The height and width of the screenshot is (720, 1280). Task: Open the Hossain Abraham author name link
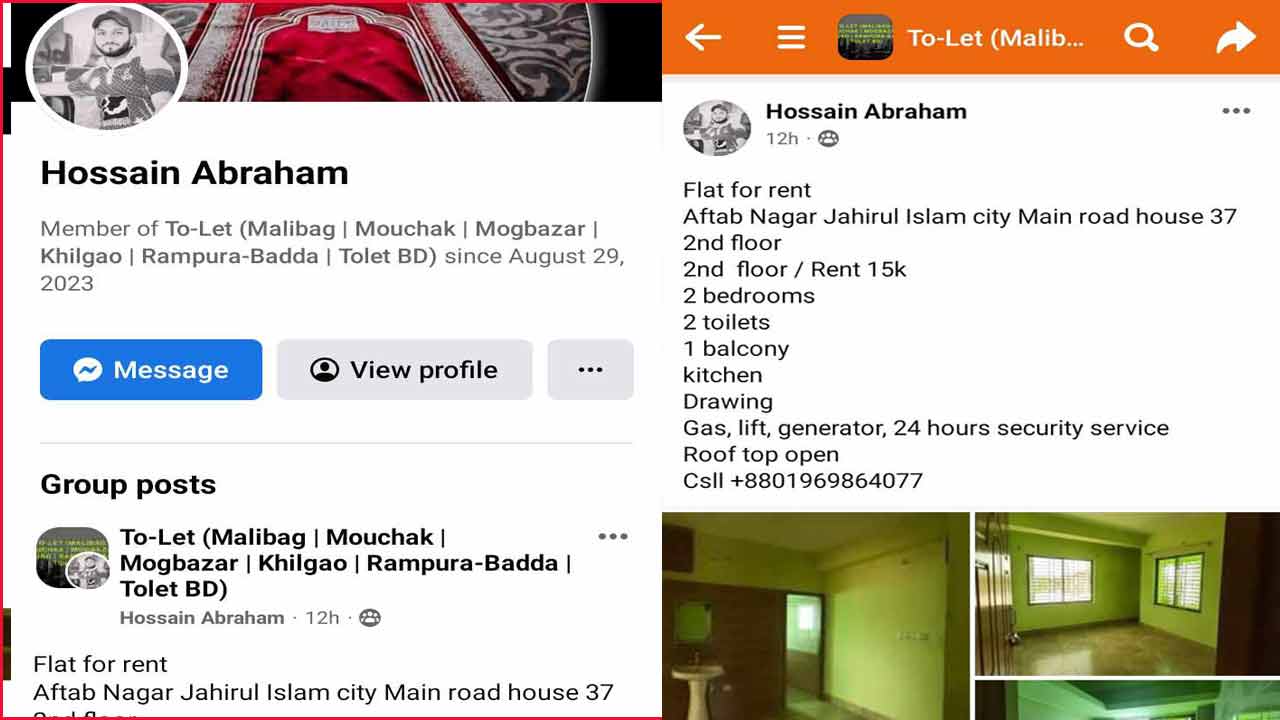pos(866,111)
